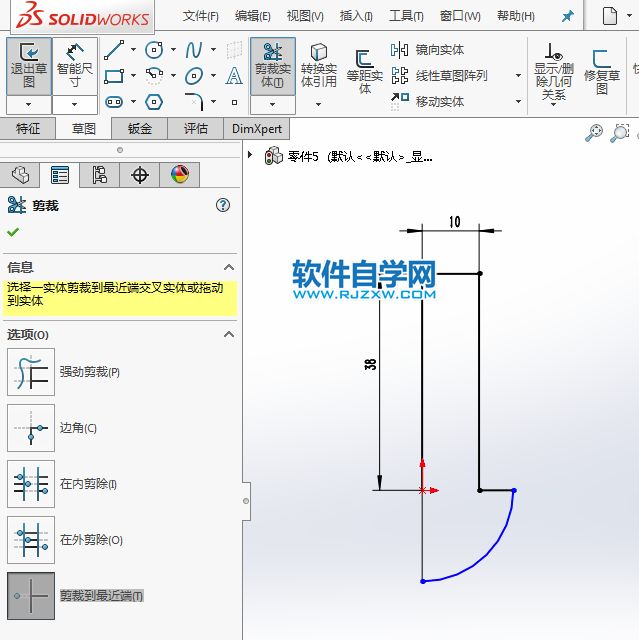Select the Ellipse sketch tool
This screenshot has height=640, width=639.
[194, 76]
